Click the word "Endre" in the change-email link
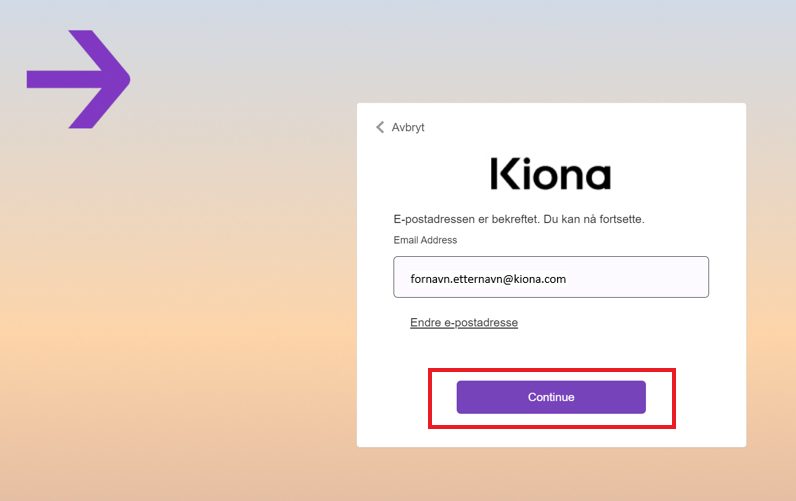Viewport: 796px width, 501px height. pos(425,322)
